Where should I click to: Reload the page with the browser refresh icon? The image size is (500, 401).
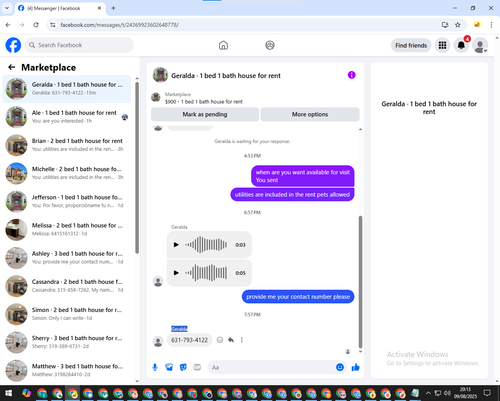pyautogui.click(x=36, y=25)
